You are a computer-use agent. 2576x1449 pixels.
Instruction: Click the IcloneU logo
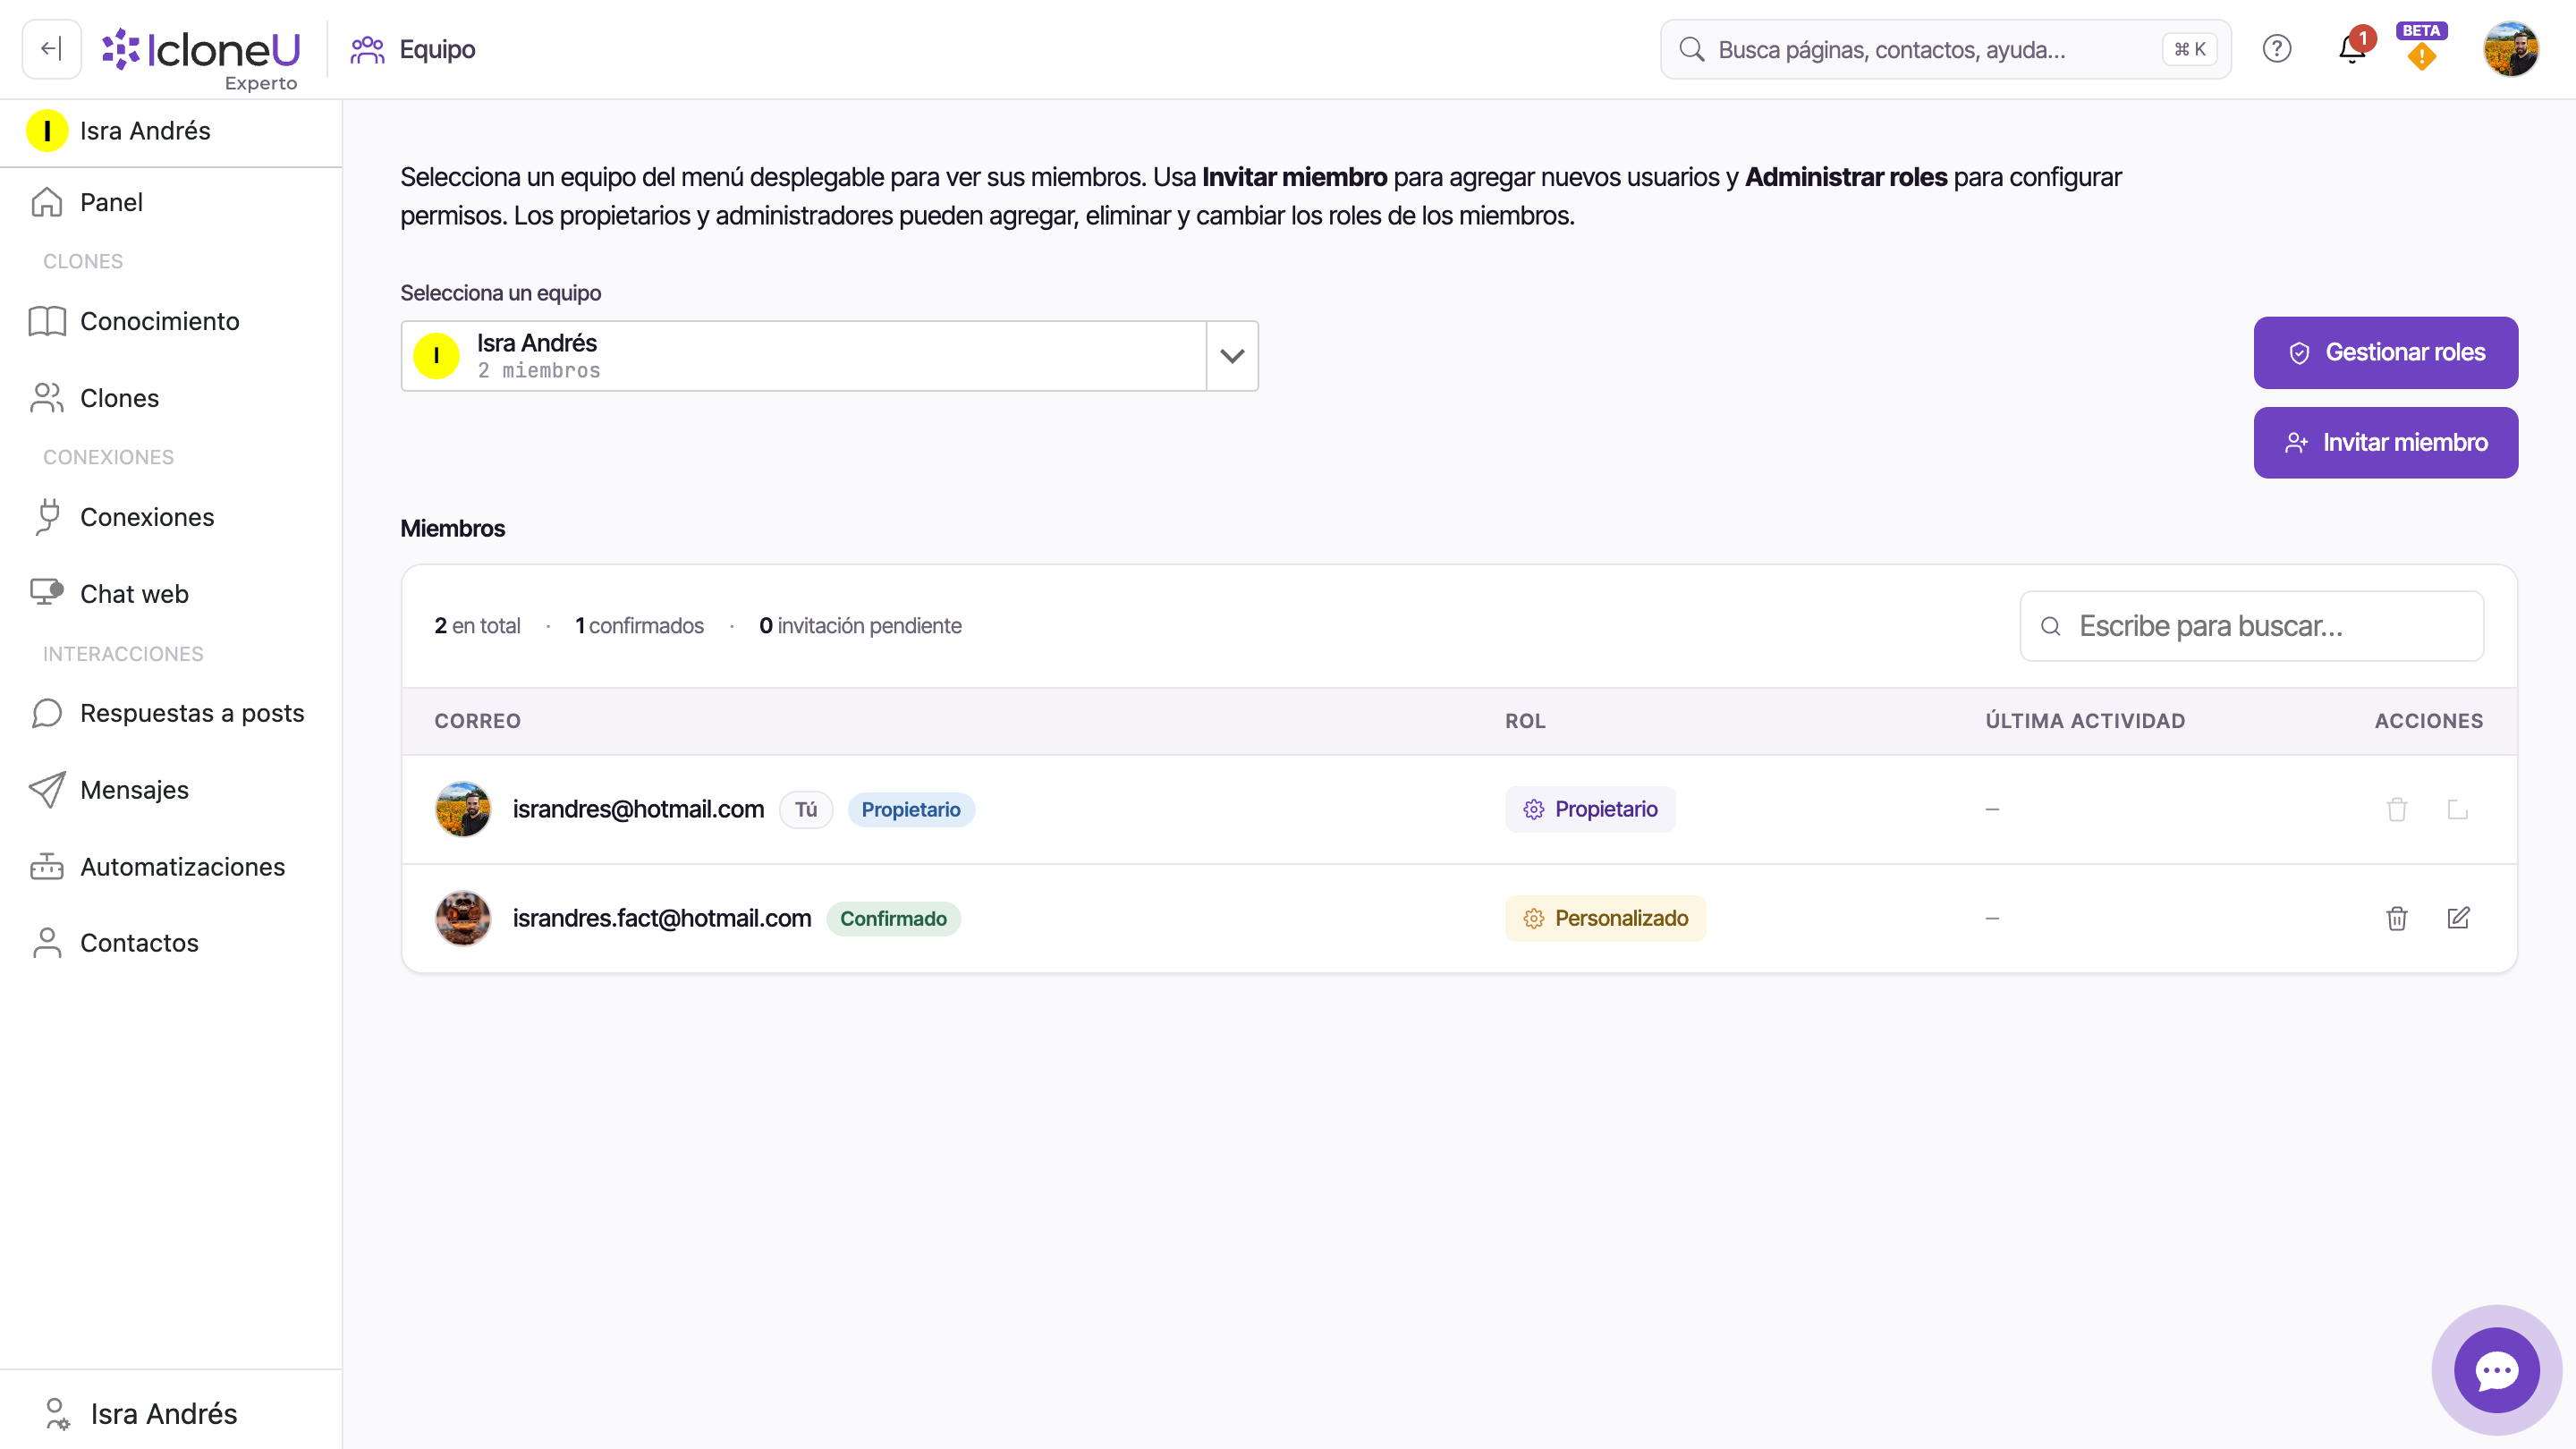click(x=201, y=49)
